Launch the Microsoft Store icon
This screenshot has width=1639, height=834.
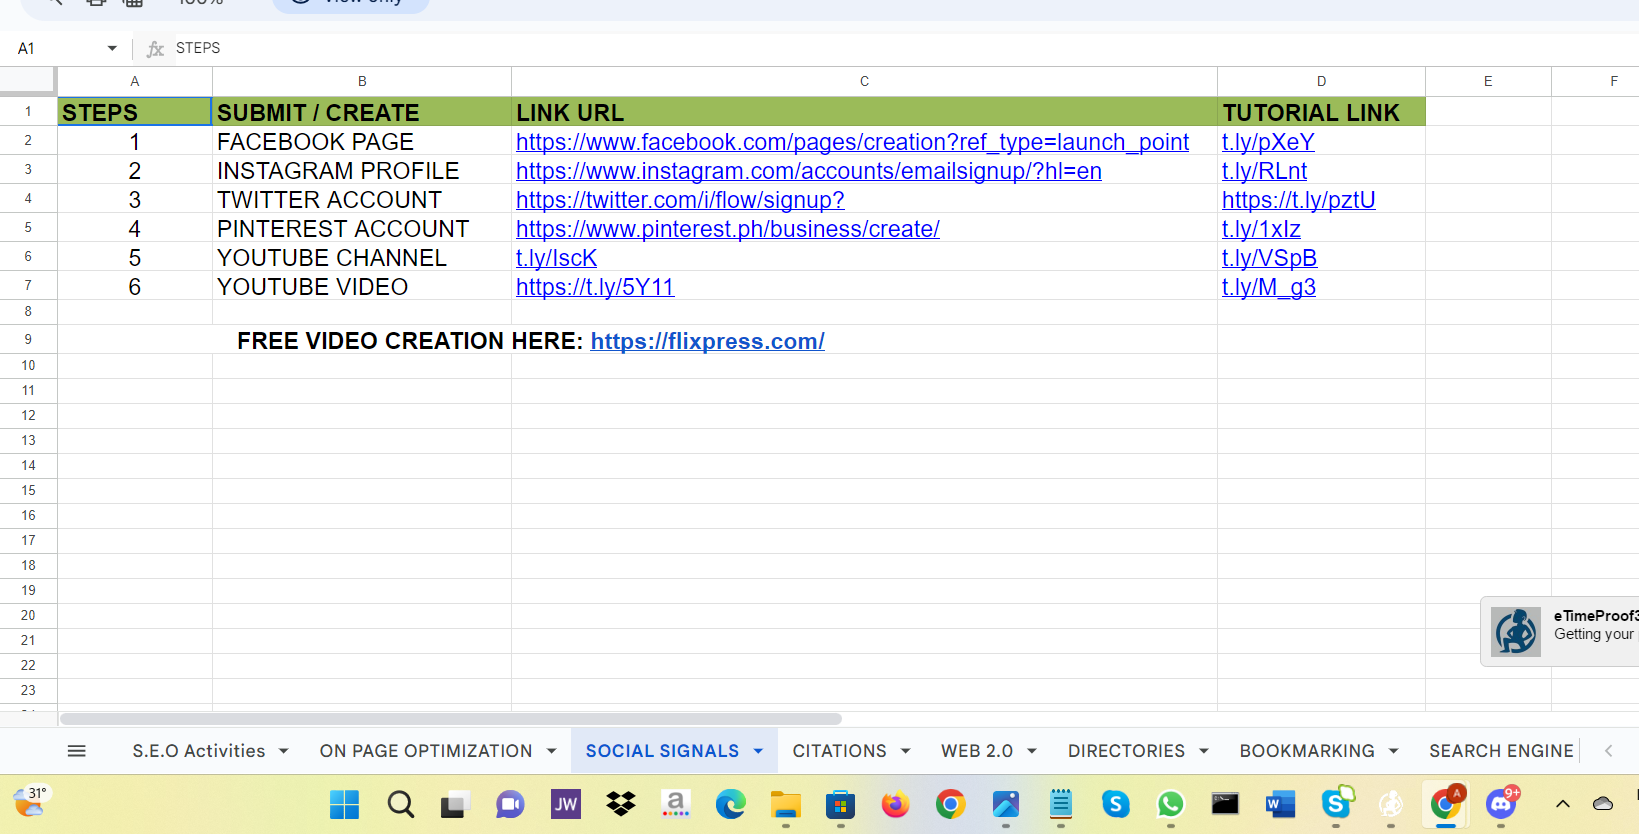(841, 804)
